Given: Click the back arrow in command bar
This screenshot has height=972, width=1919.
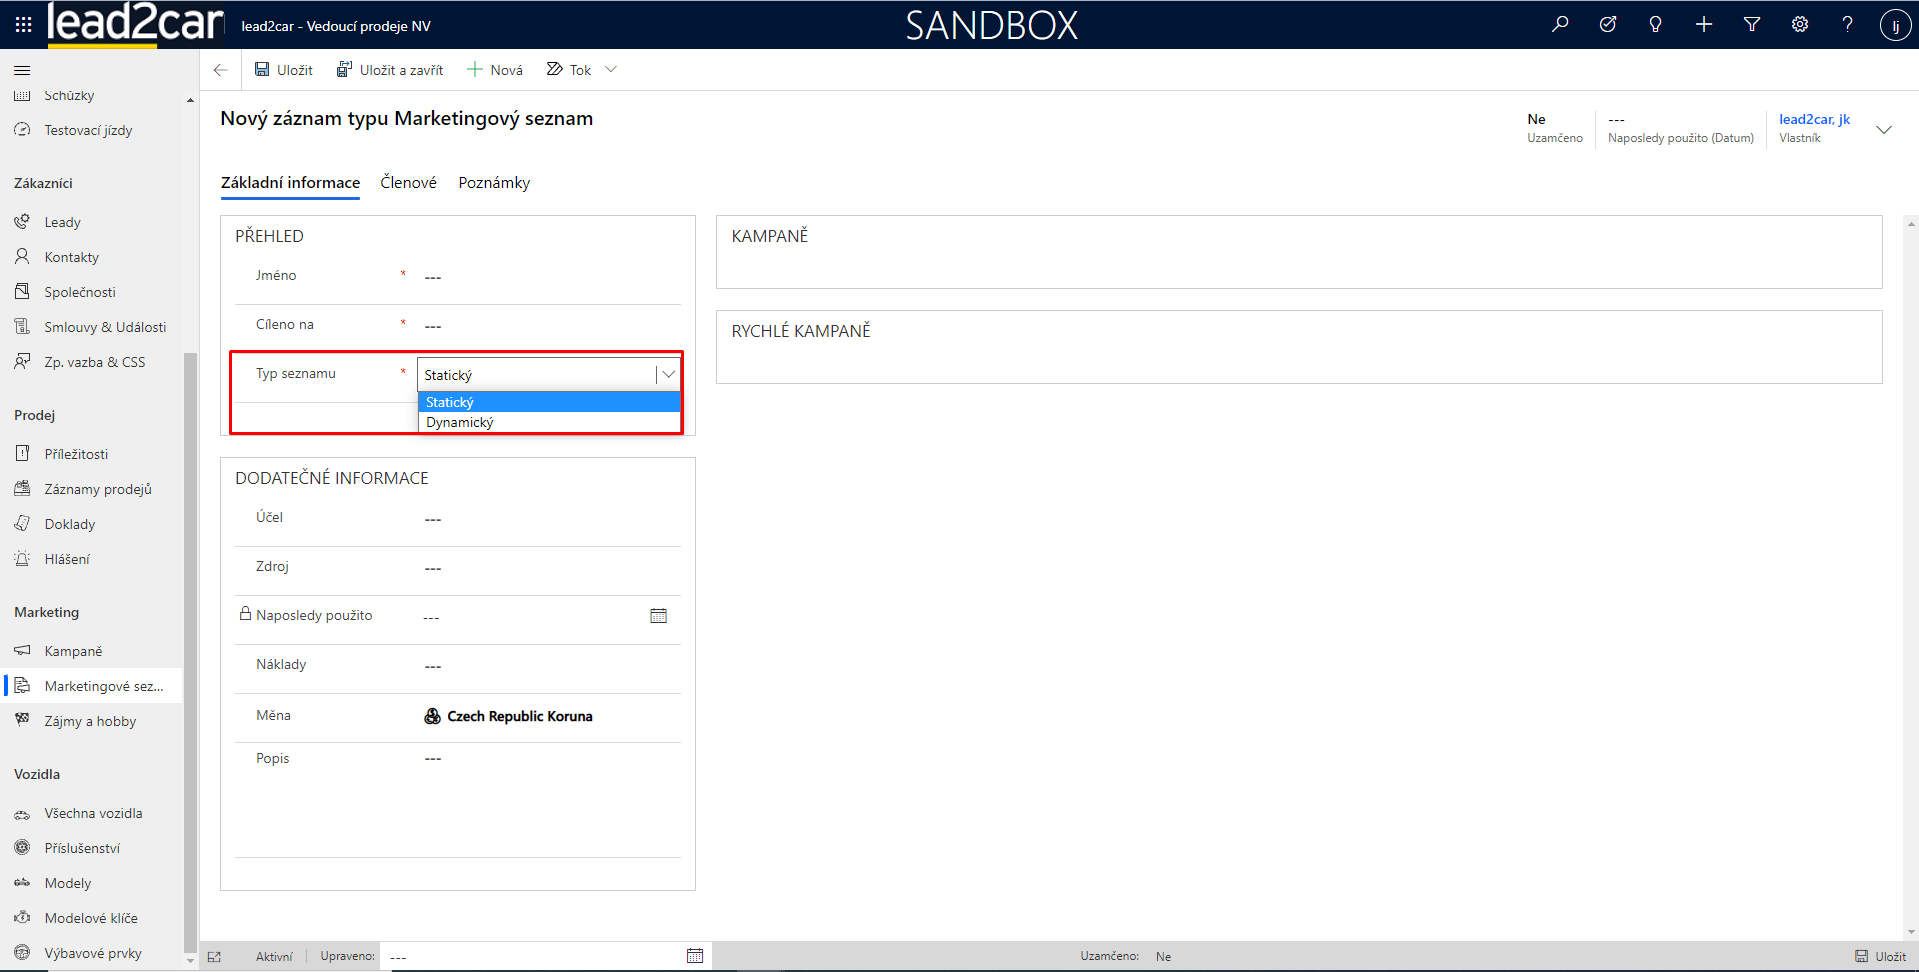Looking at the screenshot, I should tap(221, 70).
